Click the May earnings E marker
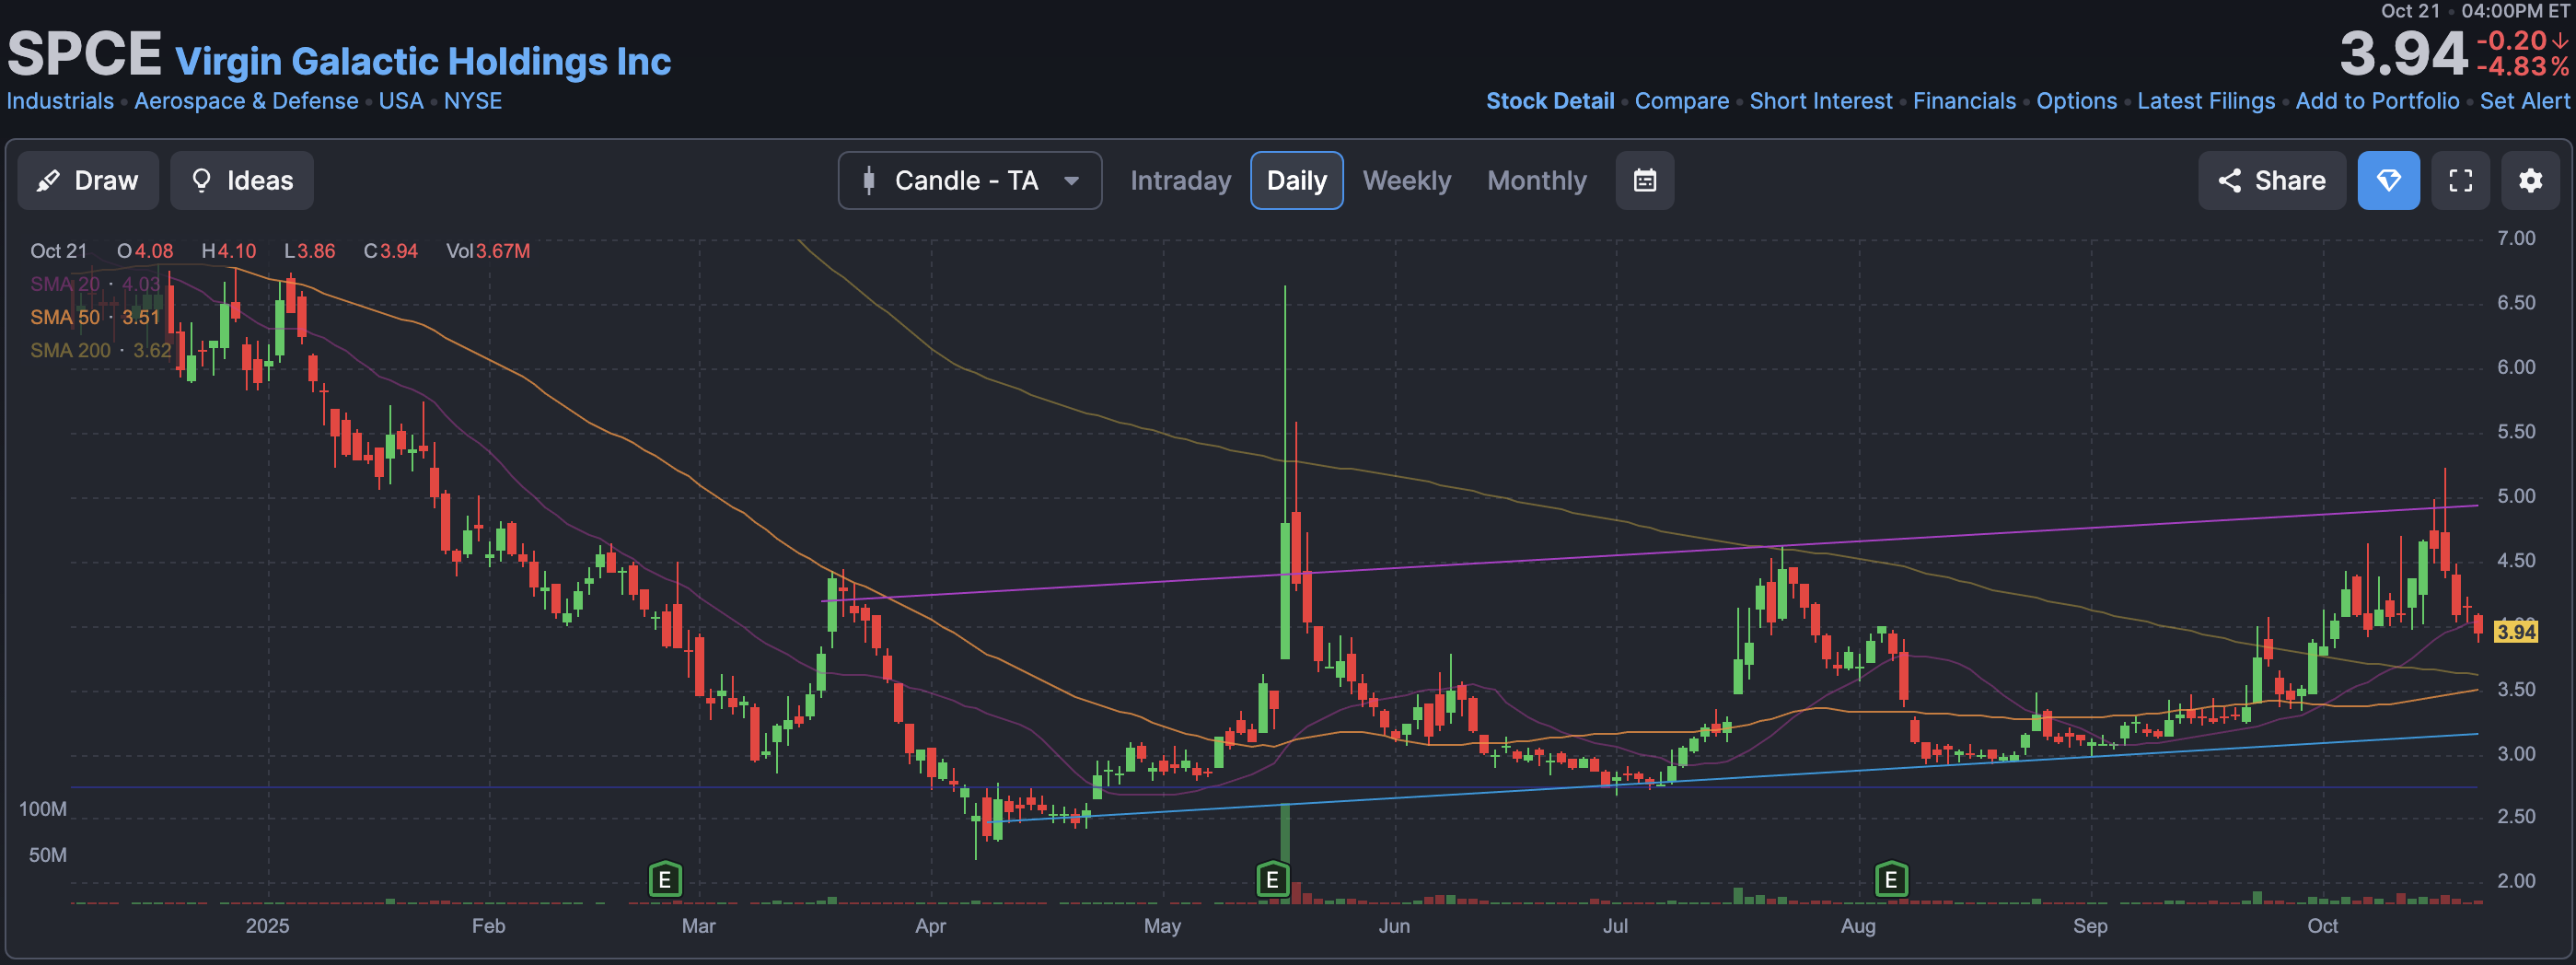The width and height of the screenshot is (2576, 965). 1272,880
